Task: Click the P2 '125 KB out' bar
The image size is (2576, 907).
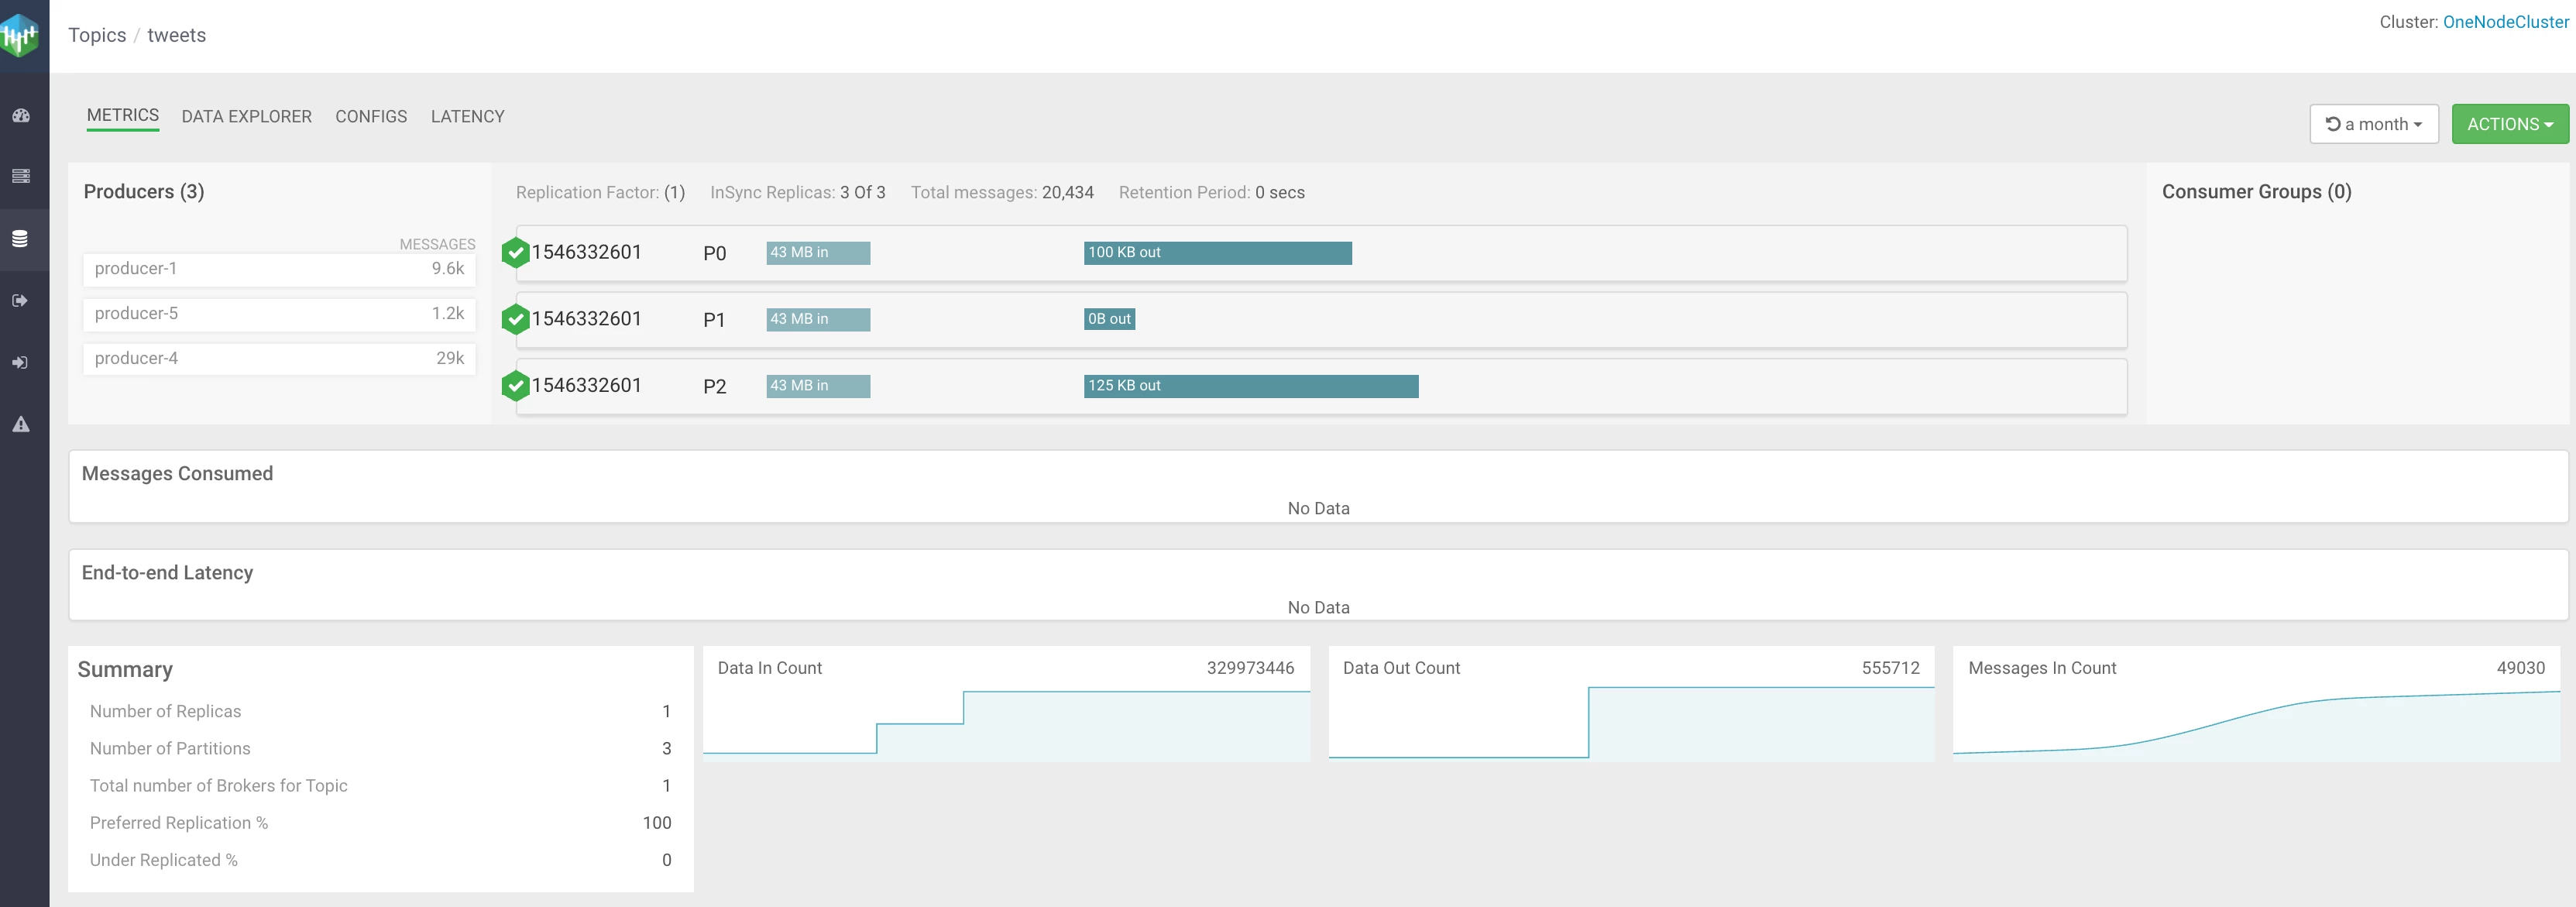Action: click(x=1251, y=386)
